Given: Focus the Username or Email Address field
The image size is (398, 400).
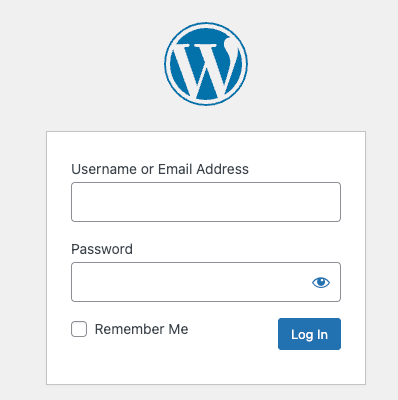Looking at the screenshot, I should coord(206,202).
